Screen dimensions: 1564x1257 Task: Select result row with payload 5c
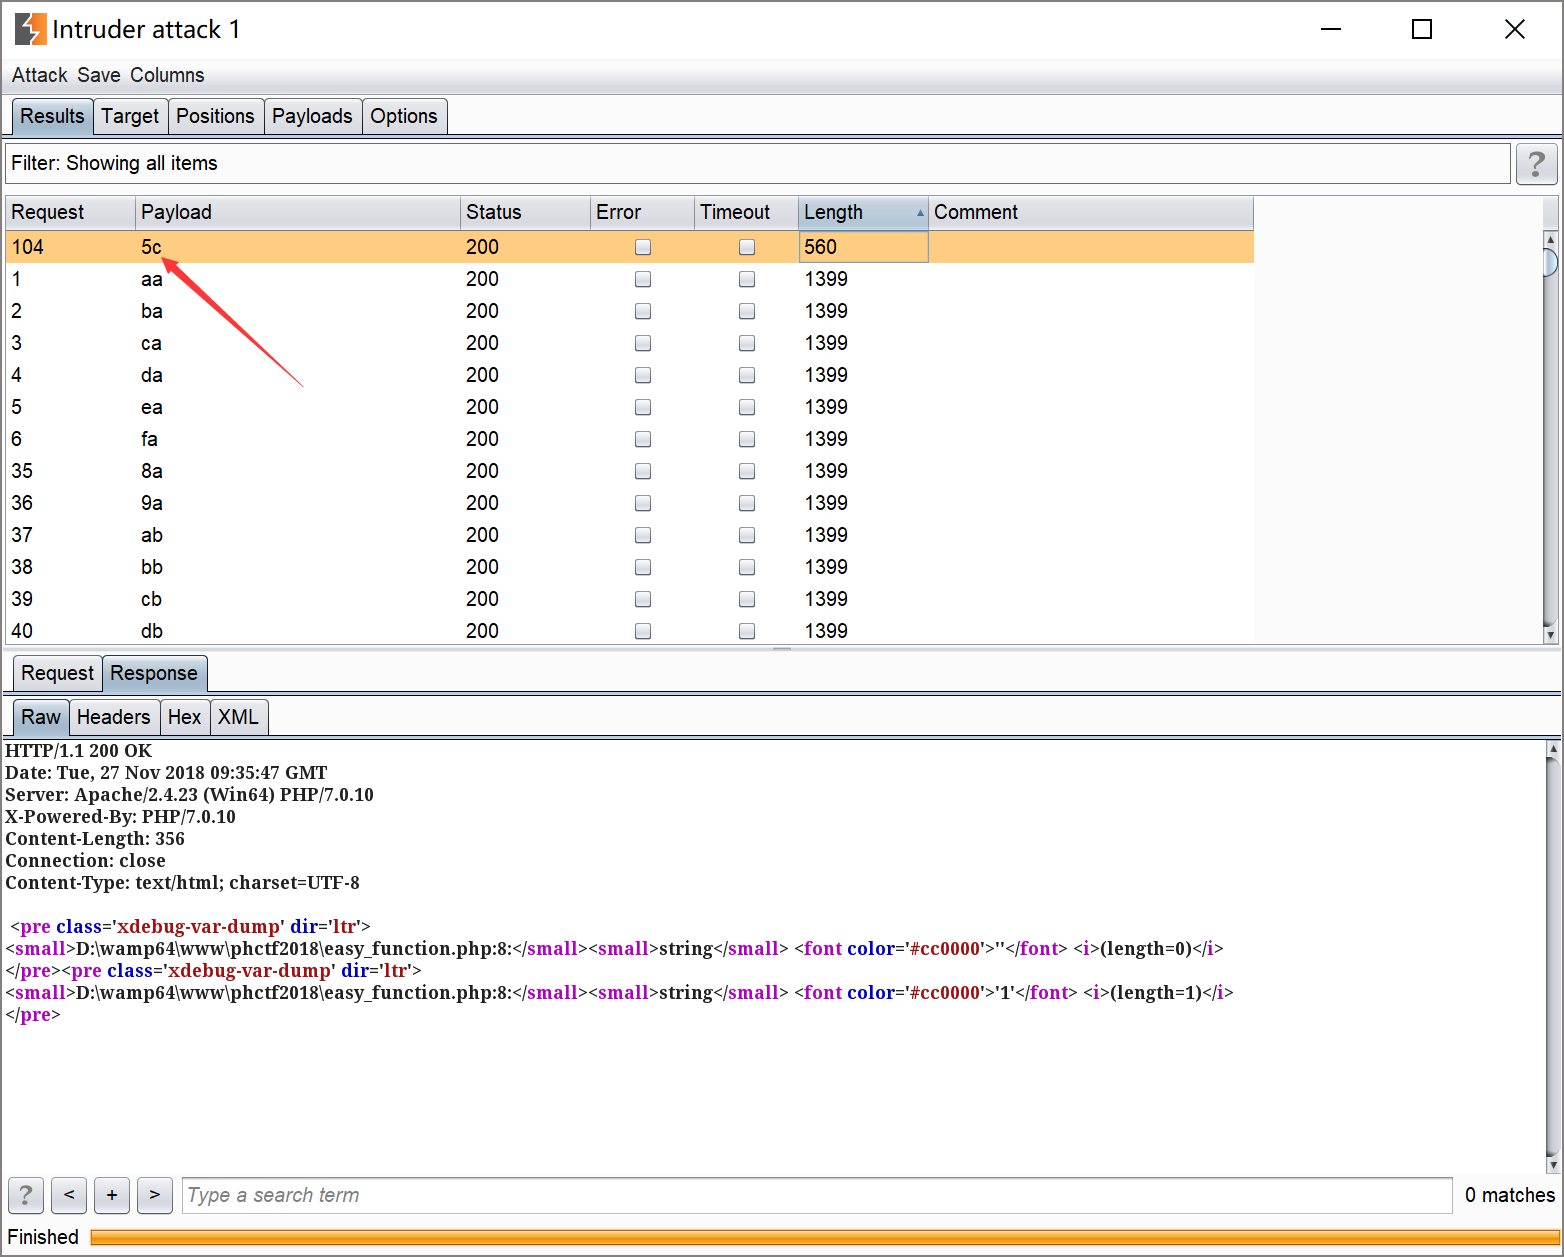coord(630,247)
